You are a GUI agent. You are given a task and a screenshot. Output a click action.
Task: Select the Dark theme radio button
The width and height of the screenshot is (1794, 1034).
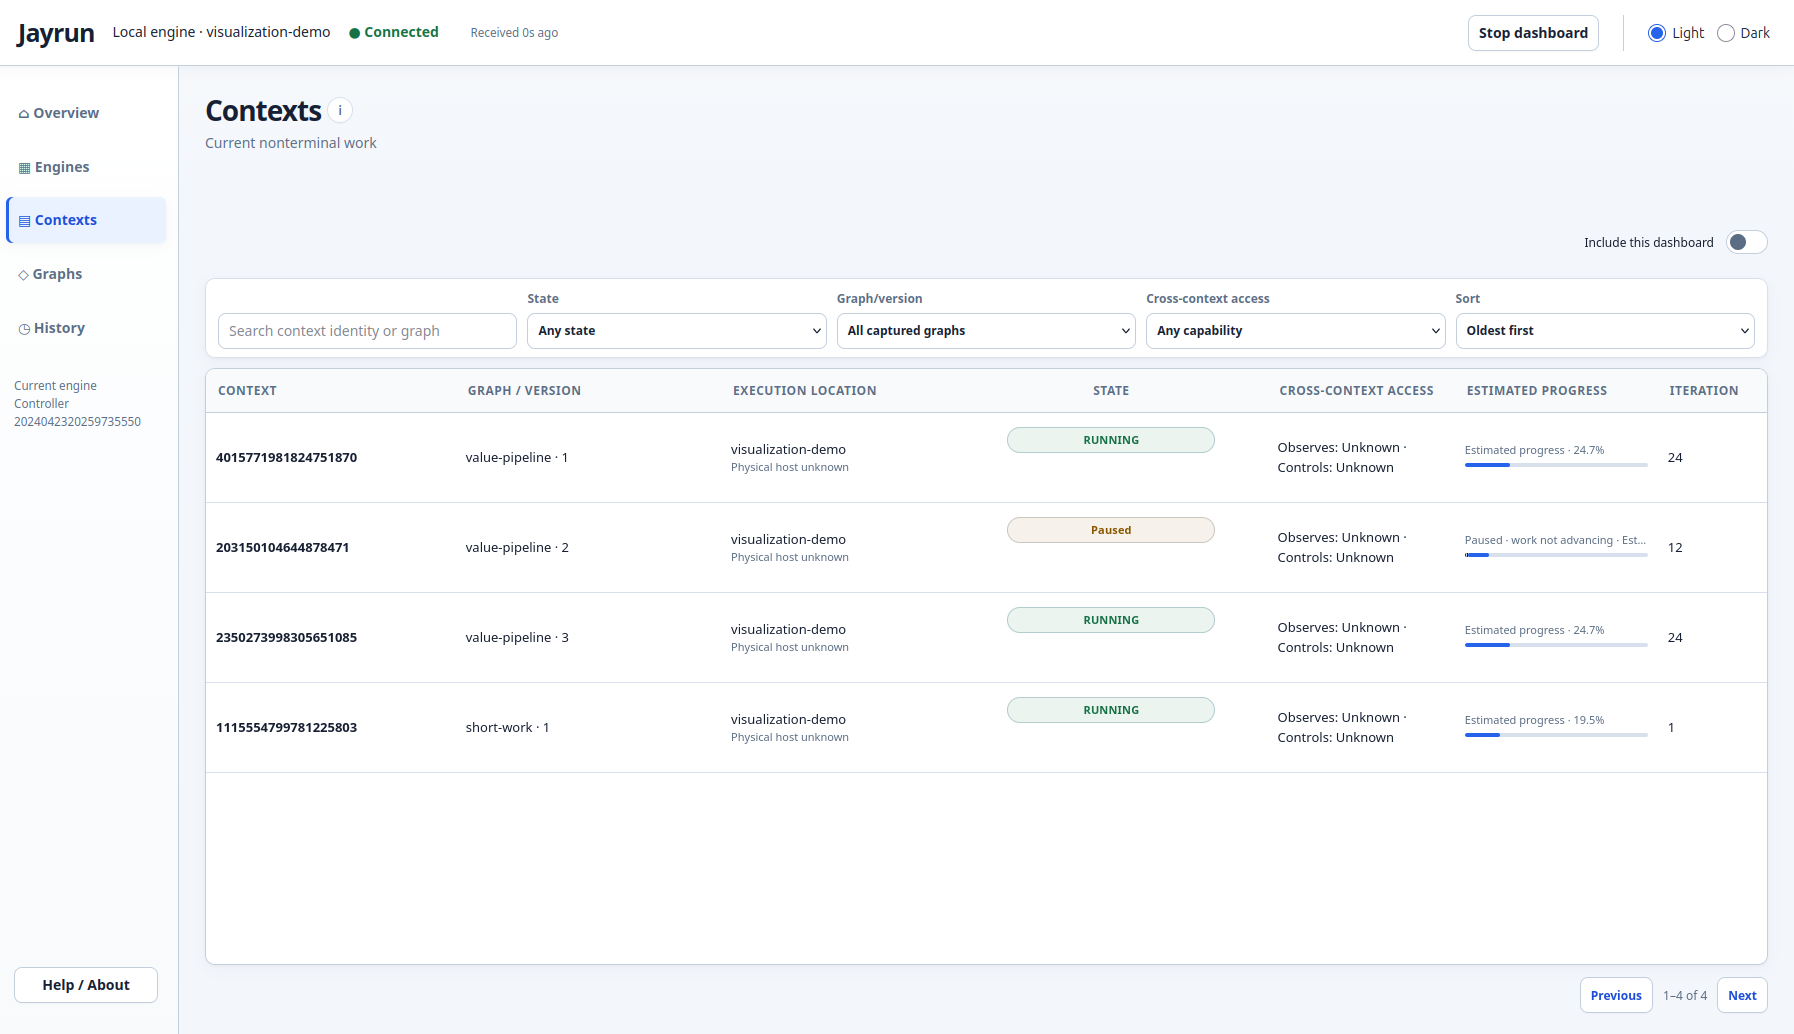point(1726,33)
